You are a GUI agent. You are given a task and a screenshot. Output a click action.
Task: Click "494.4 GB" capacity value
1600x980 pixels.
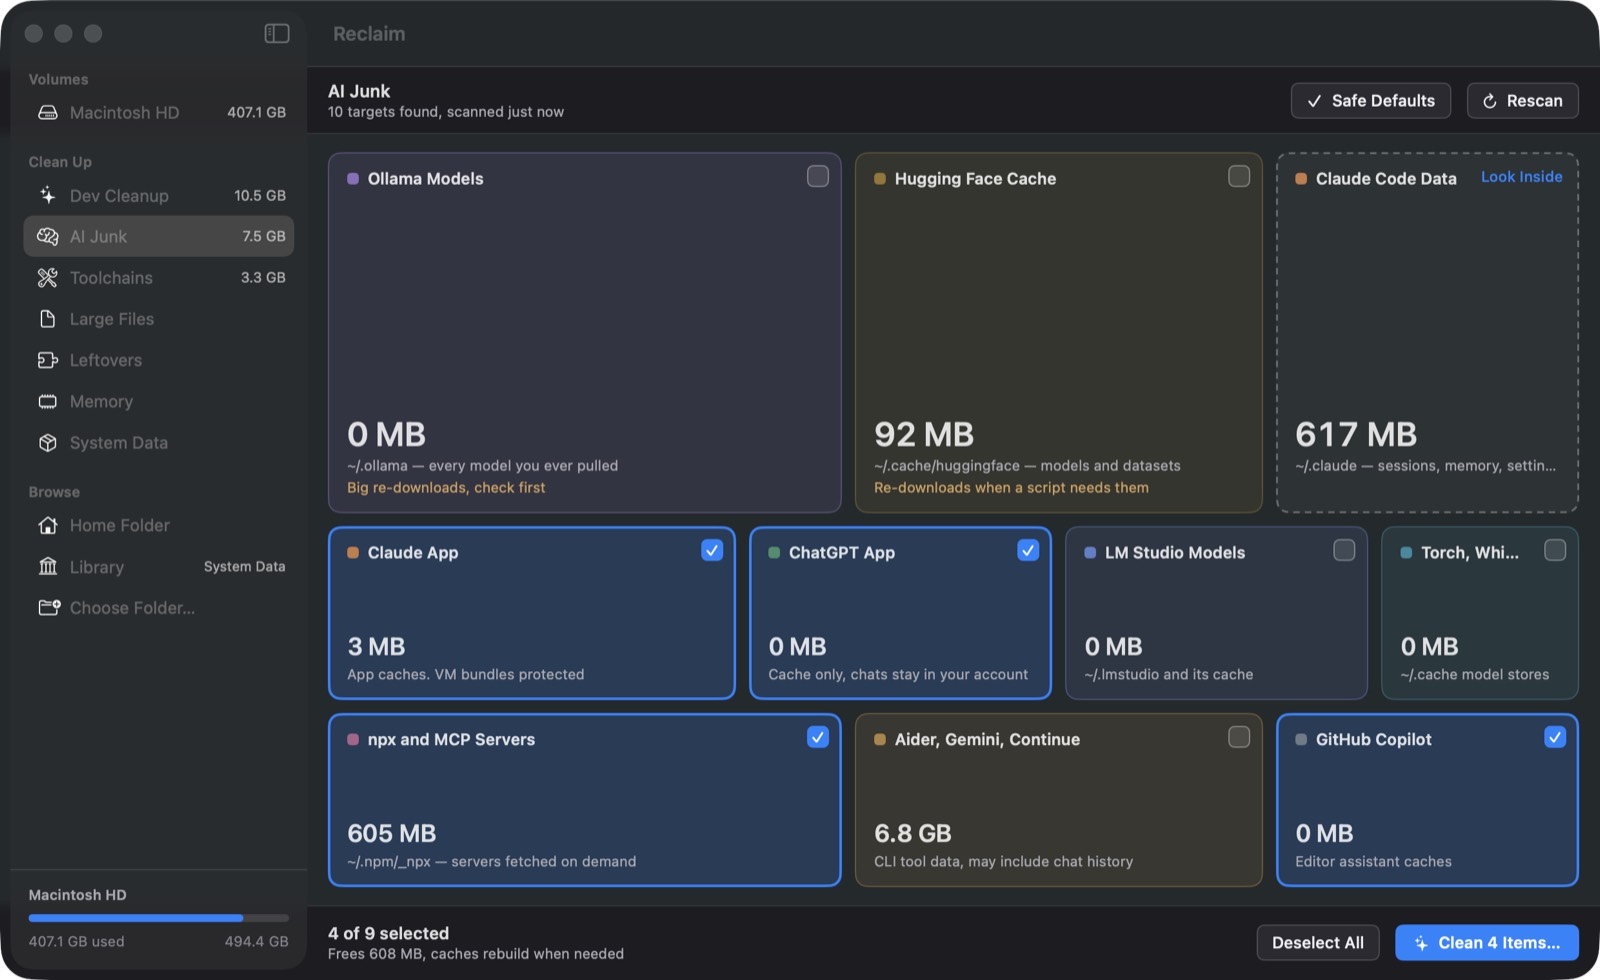[x=256, y=942]
